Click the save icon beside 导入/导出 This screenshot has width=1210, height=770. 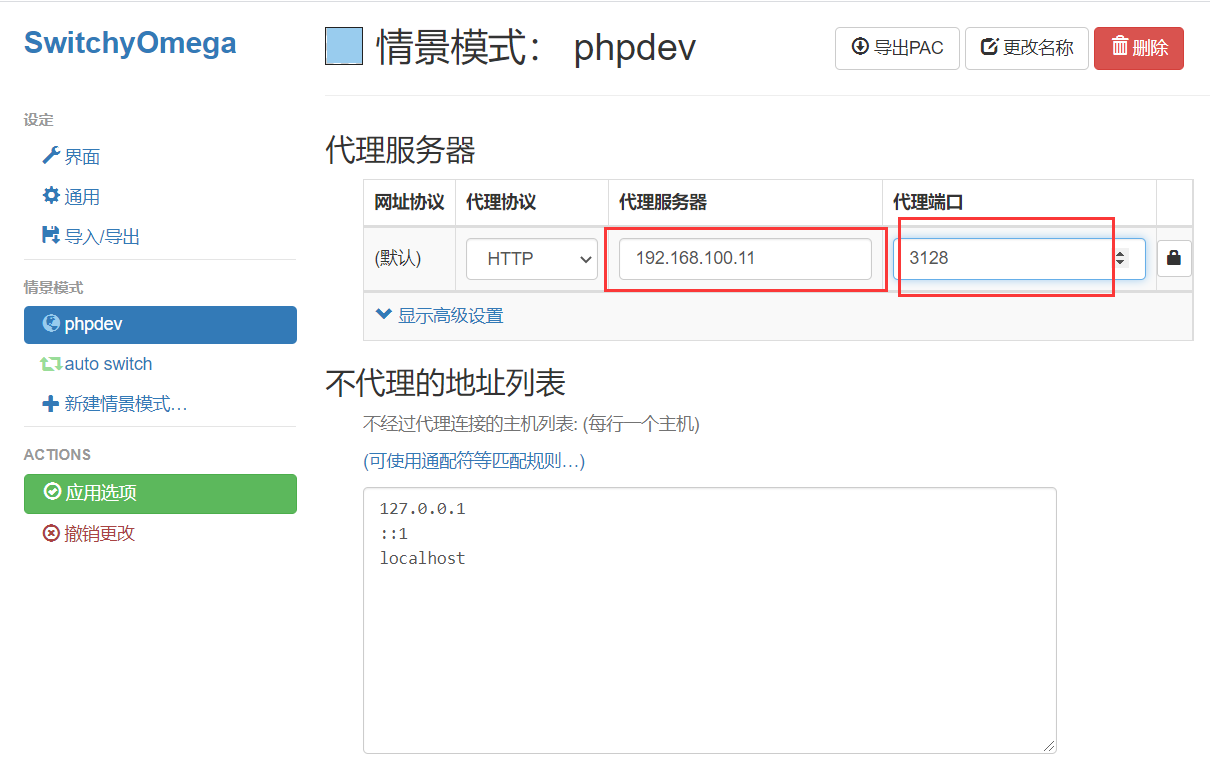pos(51,236)
